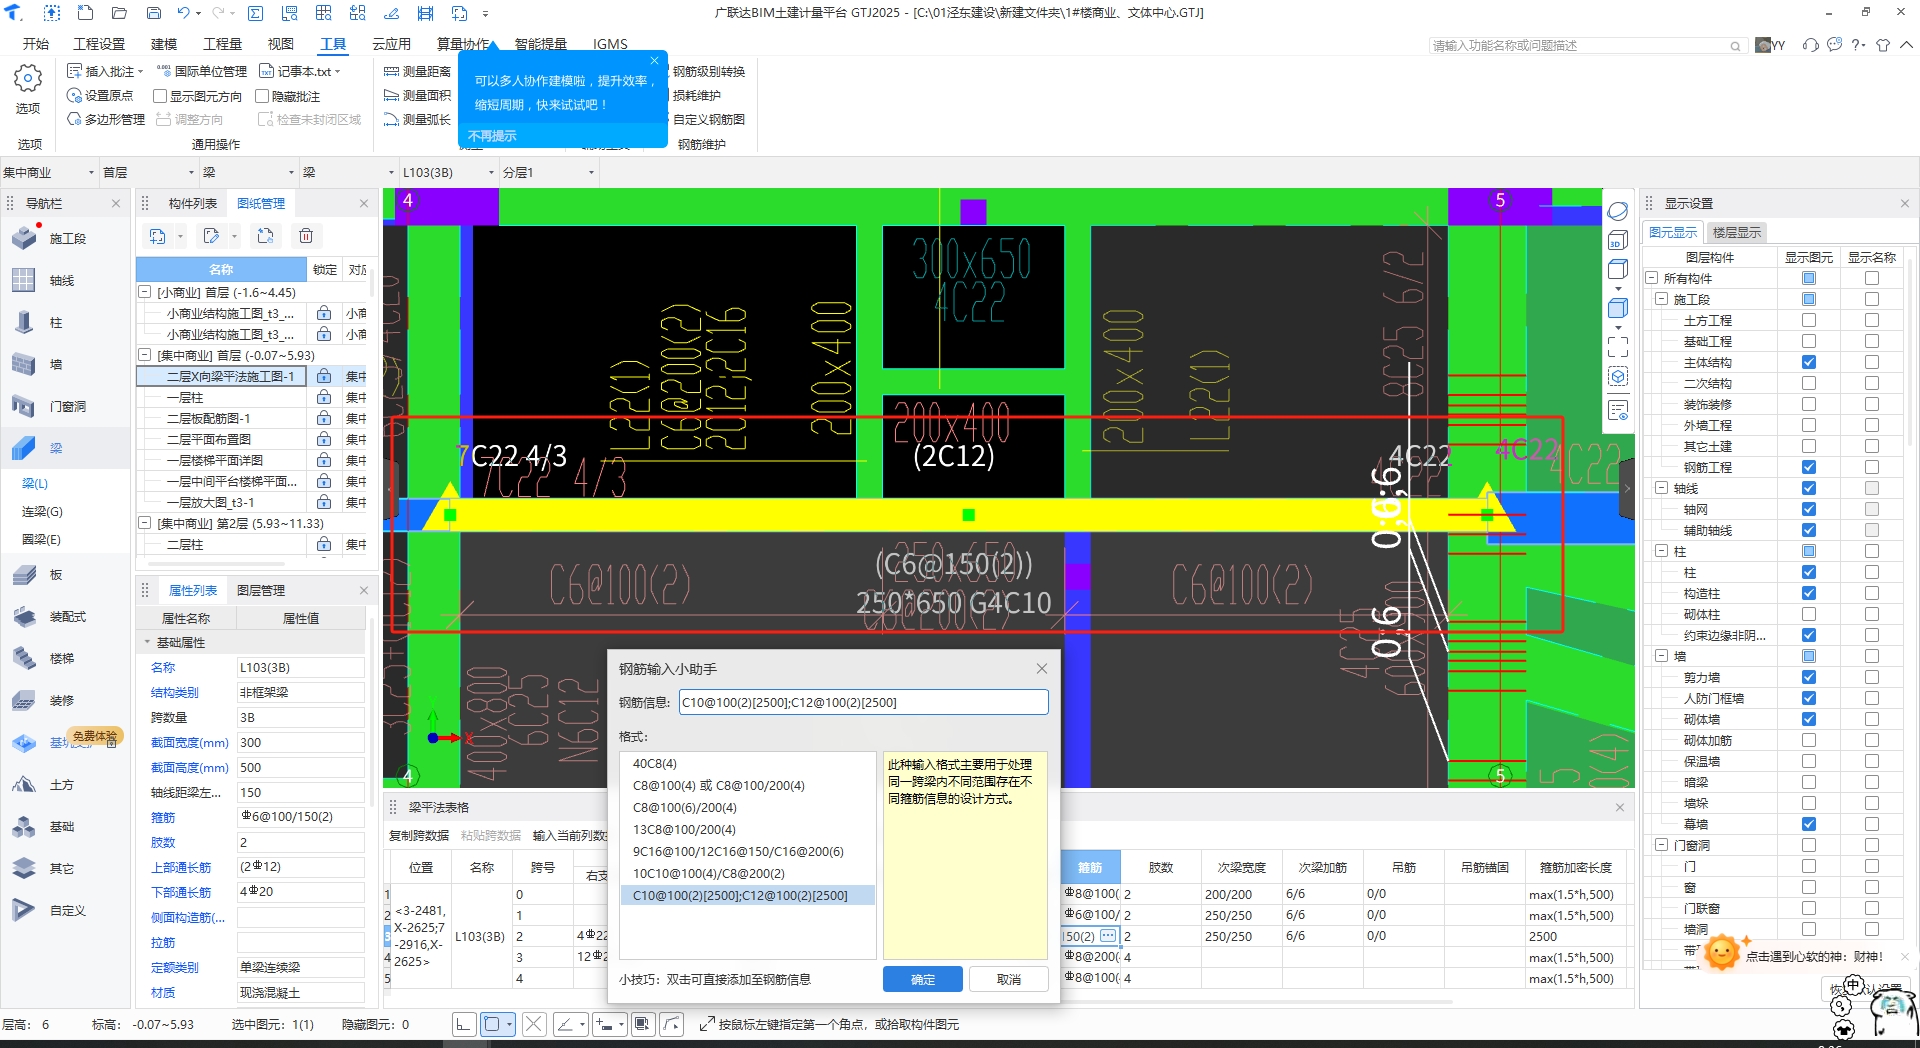Viewport: 1920px width, 1048px height.
Task: Click the dashed fullscreen frame icon
Action: tap(1618, 347)
